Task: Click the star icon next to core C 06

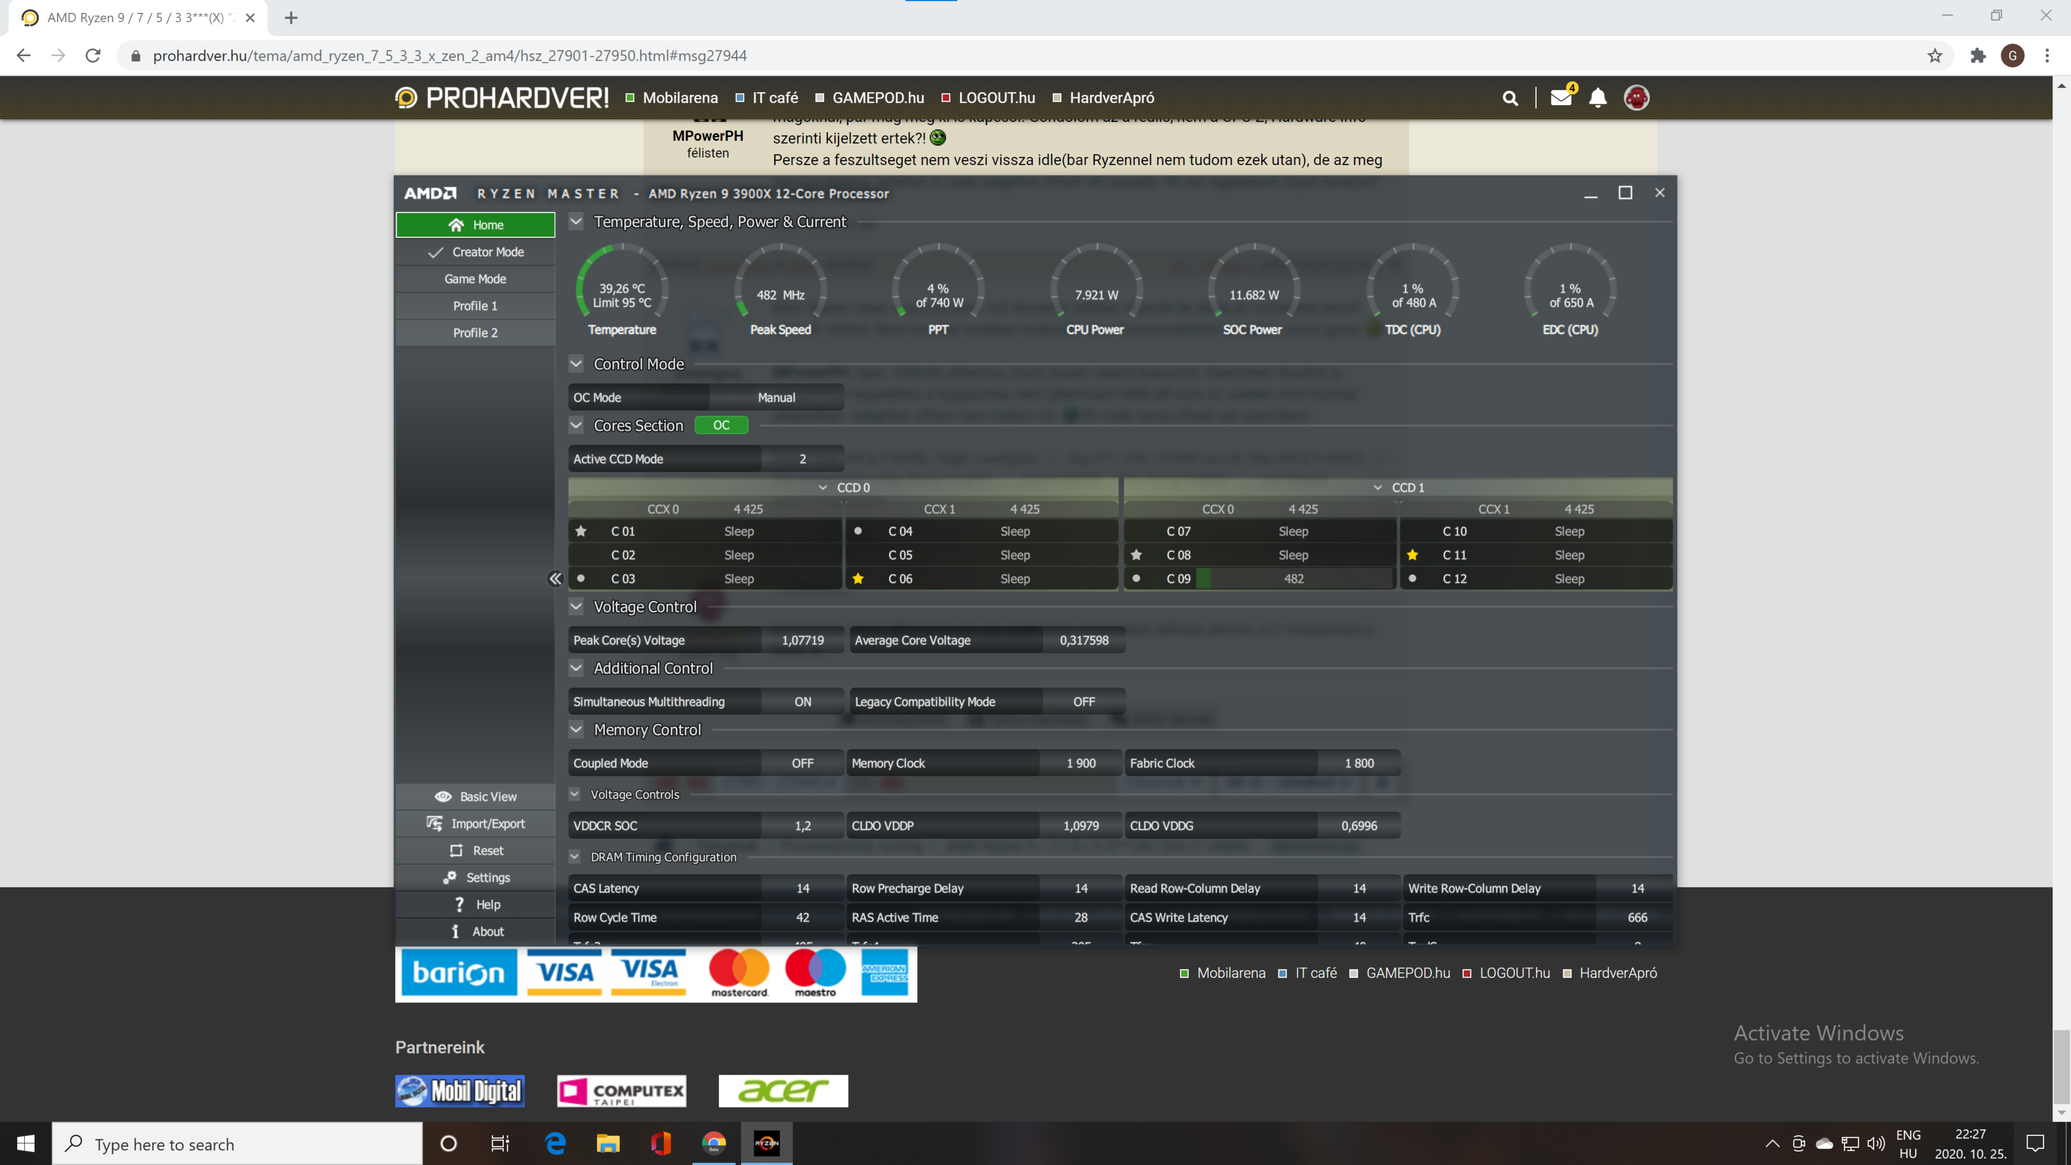Action: pos(858,579)
